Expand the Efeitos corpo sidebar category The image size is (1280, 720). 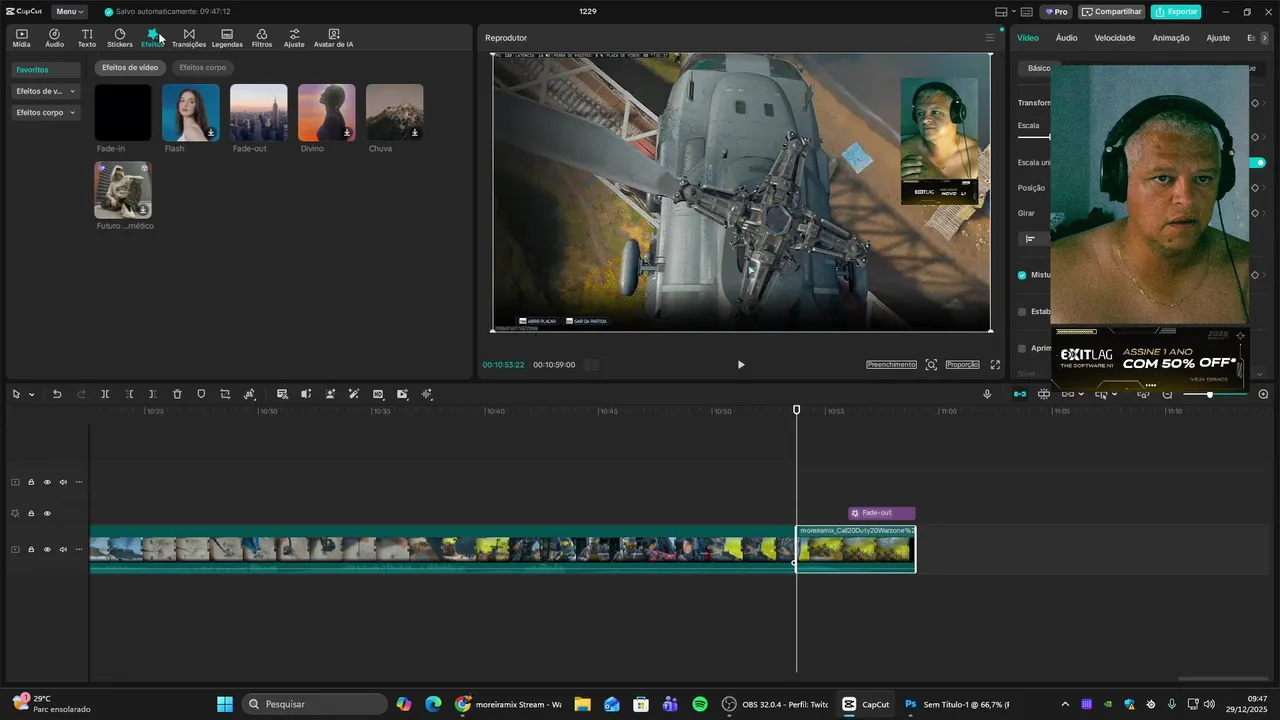pyautogui.click(x=46, y=113)
